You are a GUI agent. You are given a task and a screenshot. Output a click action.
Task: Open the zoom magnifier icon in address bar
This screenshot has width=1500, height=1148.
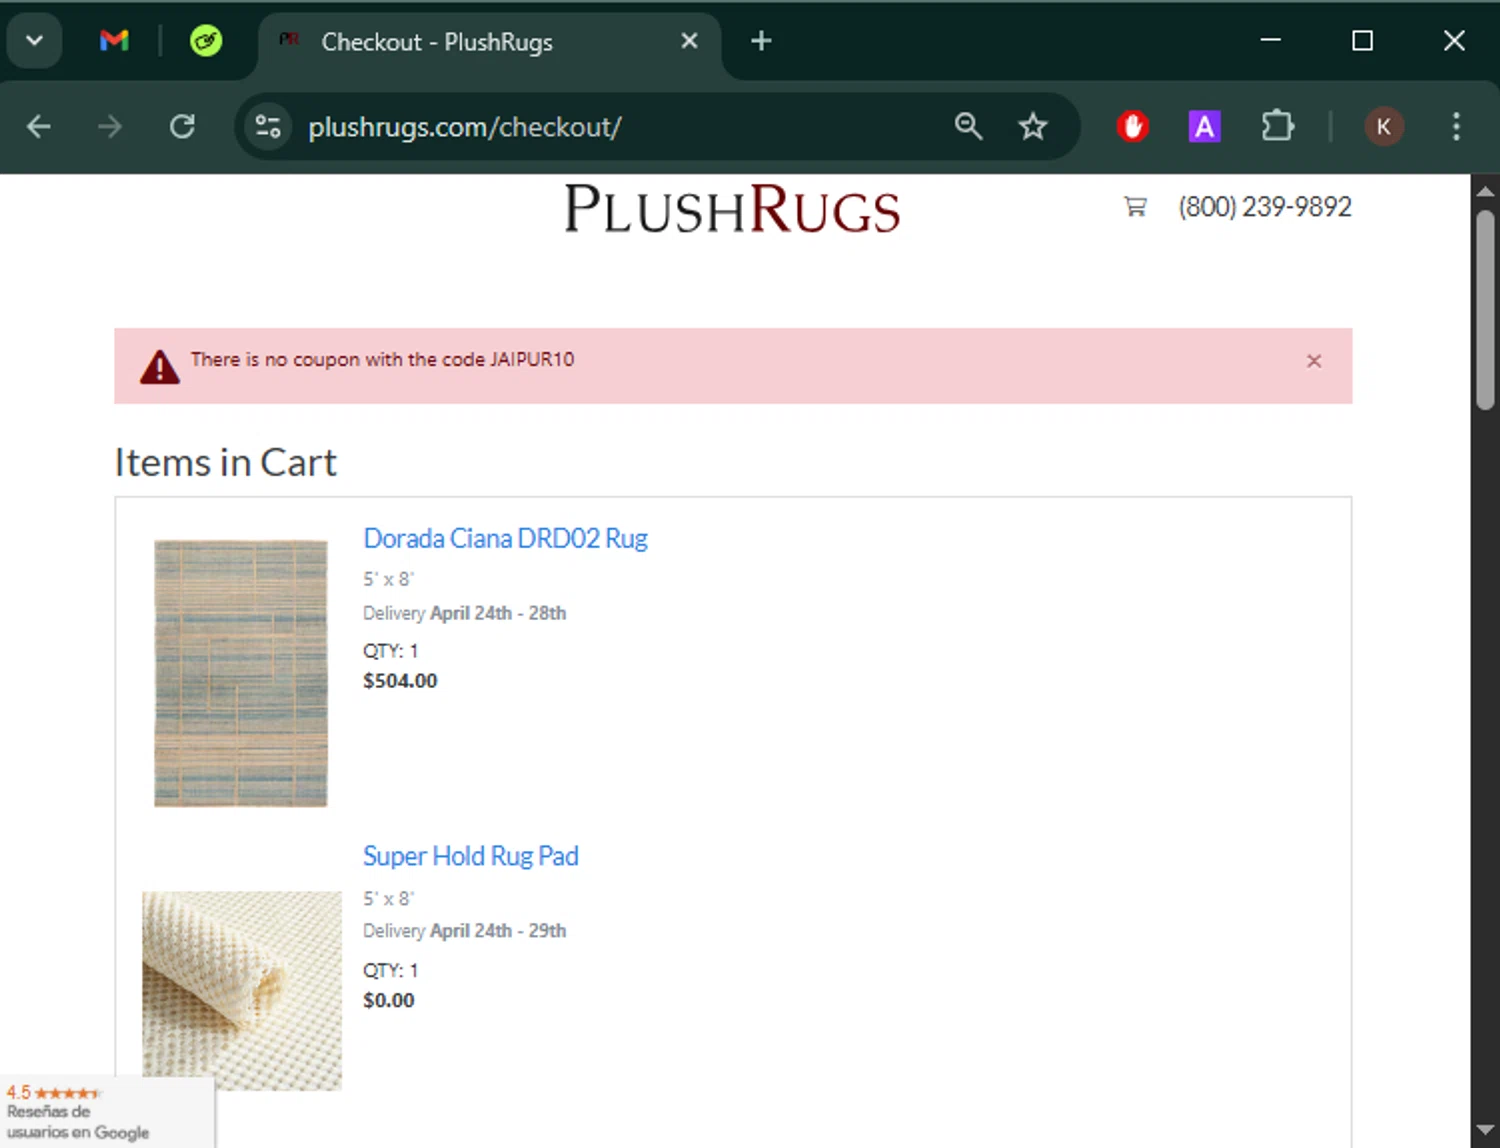[x=968, y=126]
